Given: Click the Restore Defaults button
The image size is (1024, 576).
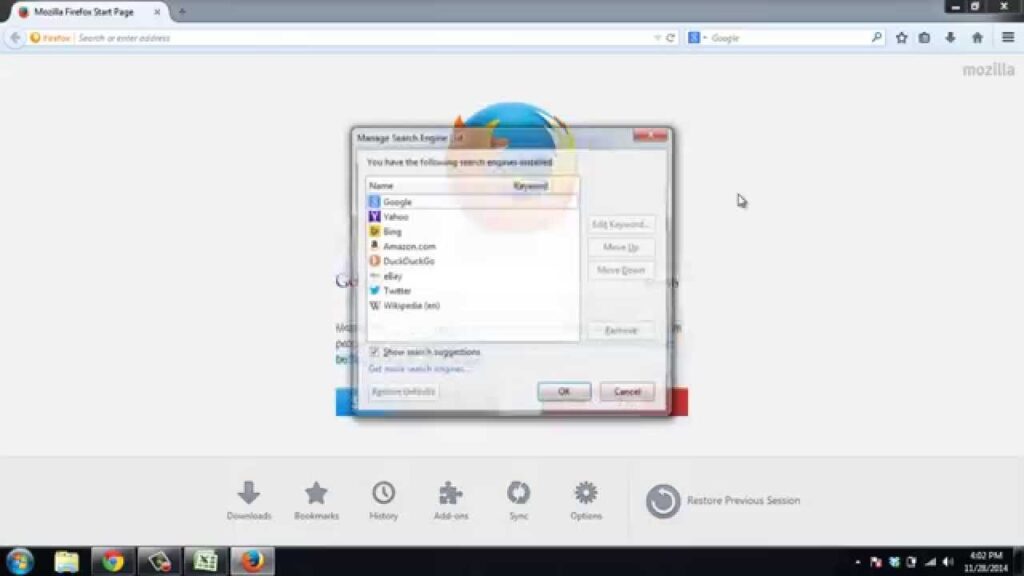Looking at the screenshot, I should click(x=403, y=392).
